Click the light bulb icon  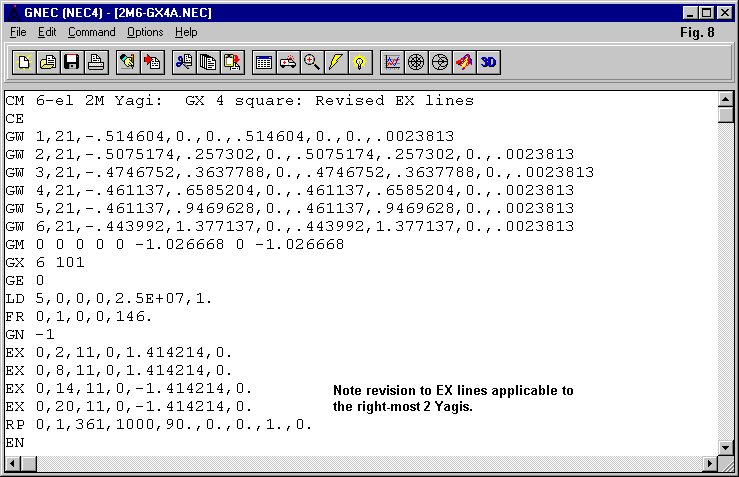pos(360,62)
